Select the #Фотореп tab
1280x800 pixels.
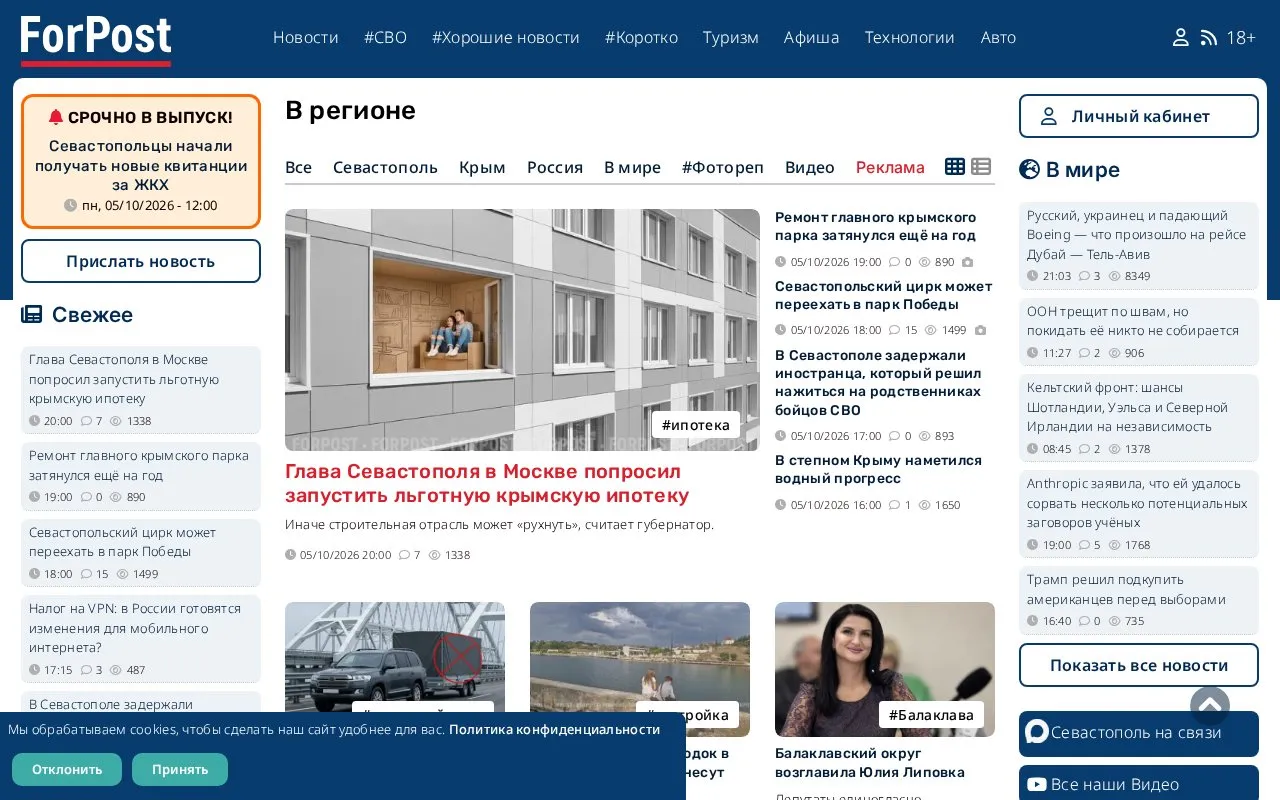(x=723, y=167)
